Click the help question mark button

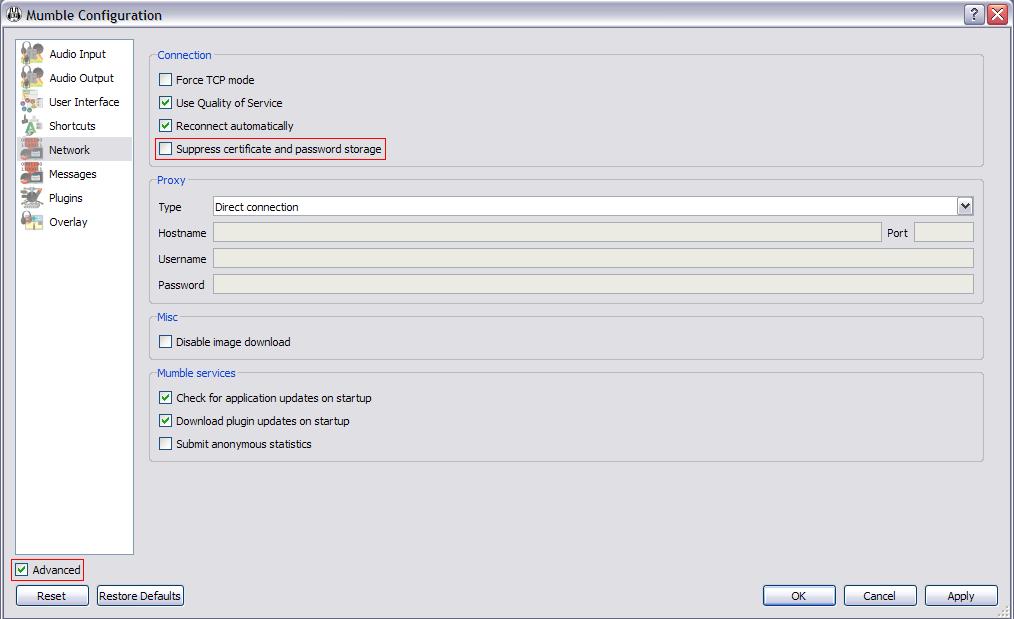pyautogui.click(x=974, y=15)
